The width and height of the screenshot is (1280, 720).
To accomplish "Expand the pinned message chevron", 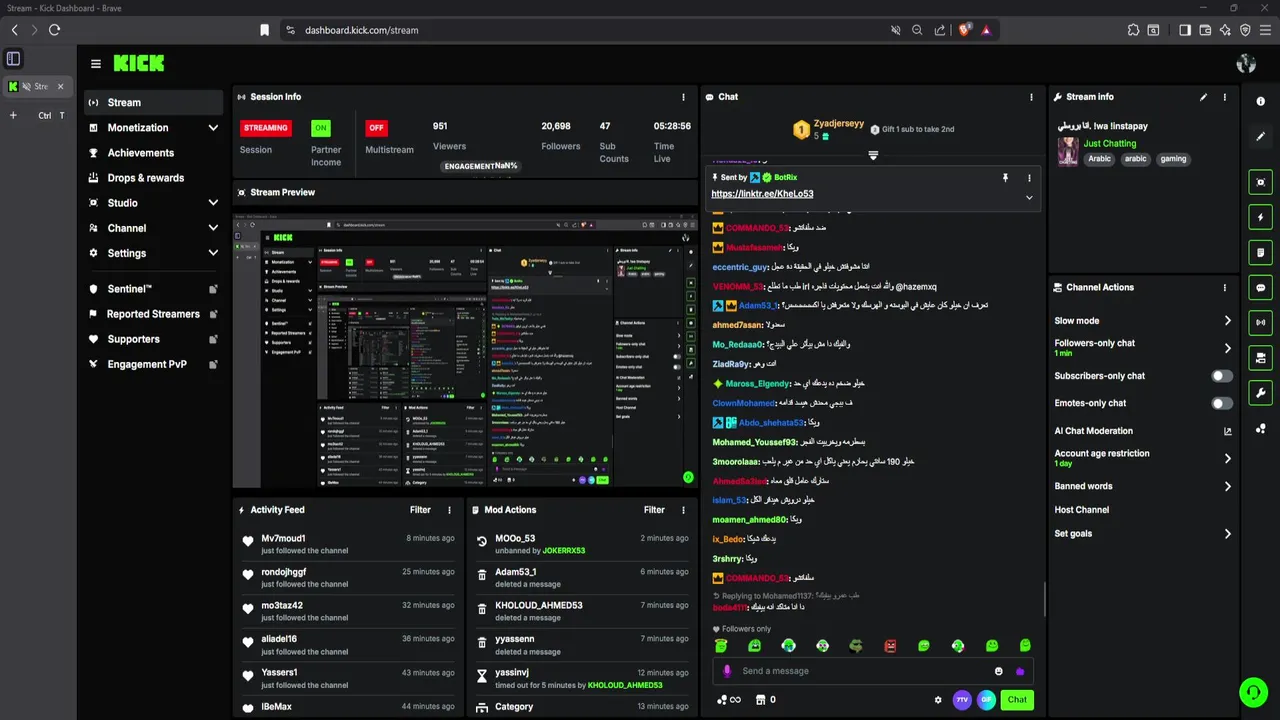I will (1029, 197).
